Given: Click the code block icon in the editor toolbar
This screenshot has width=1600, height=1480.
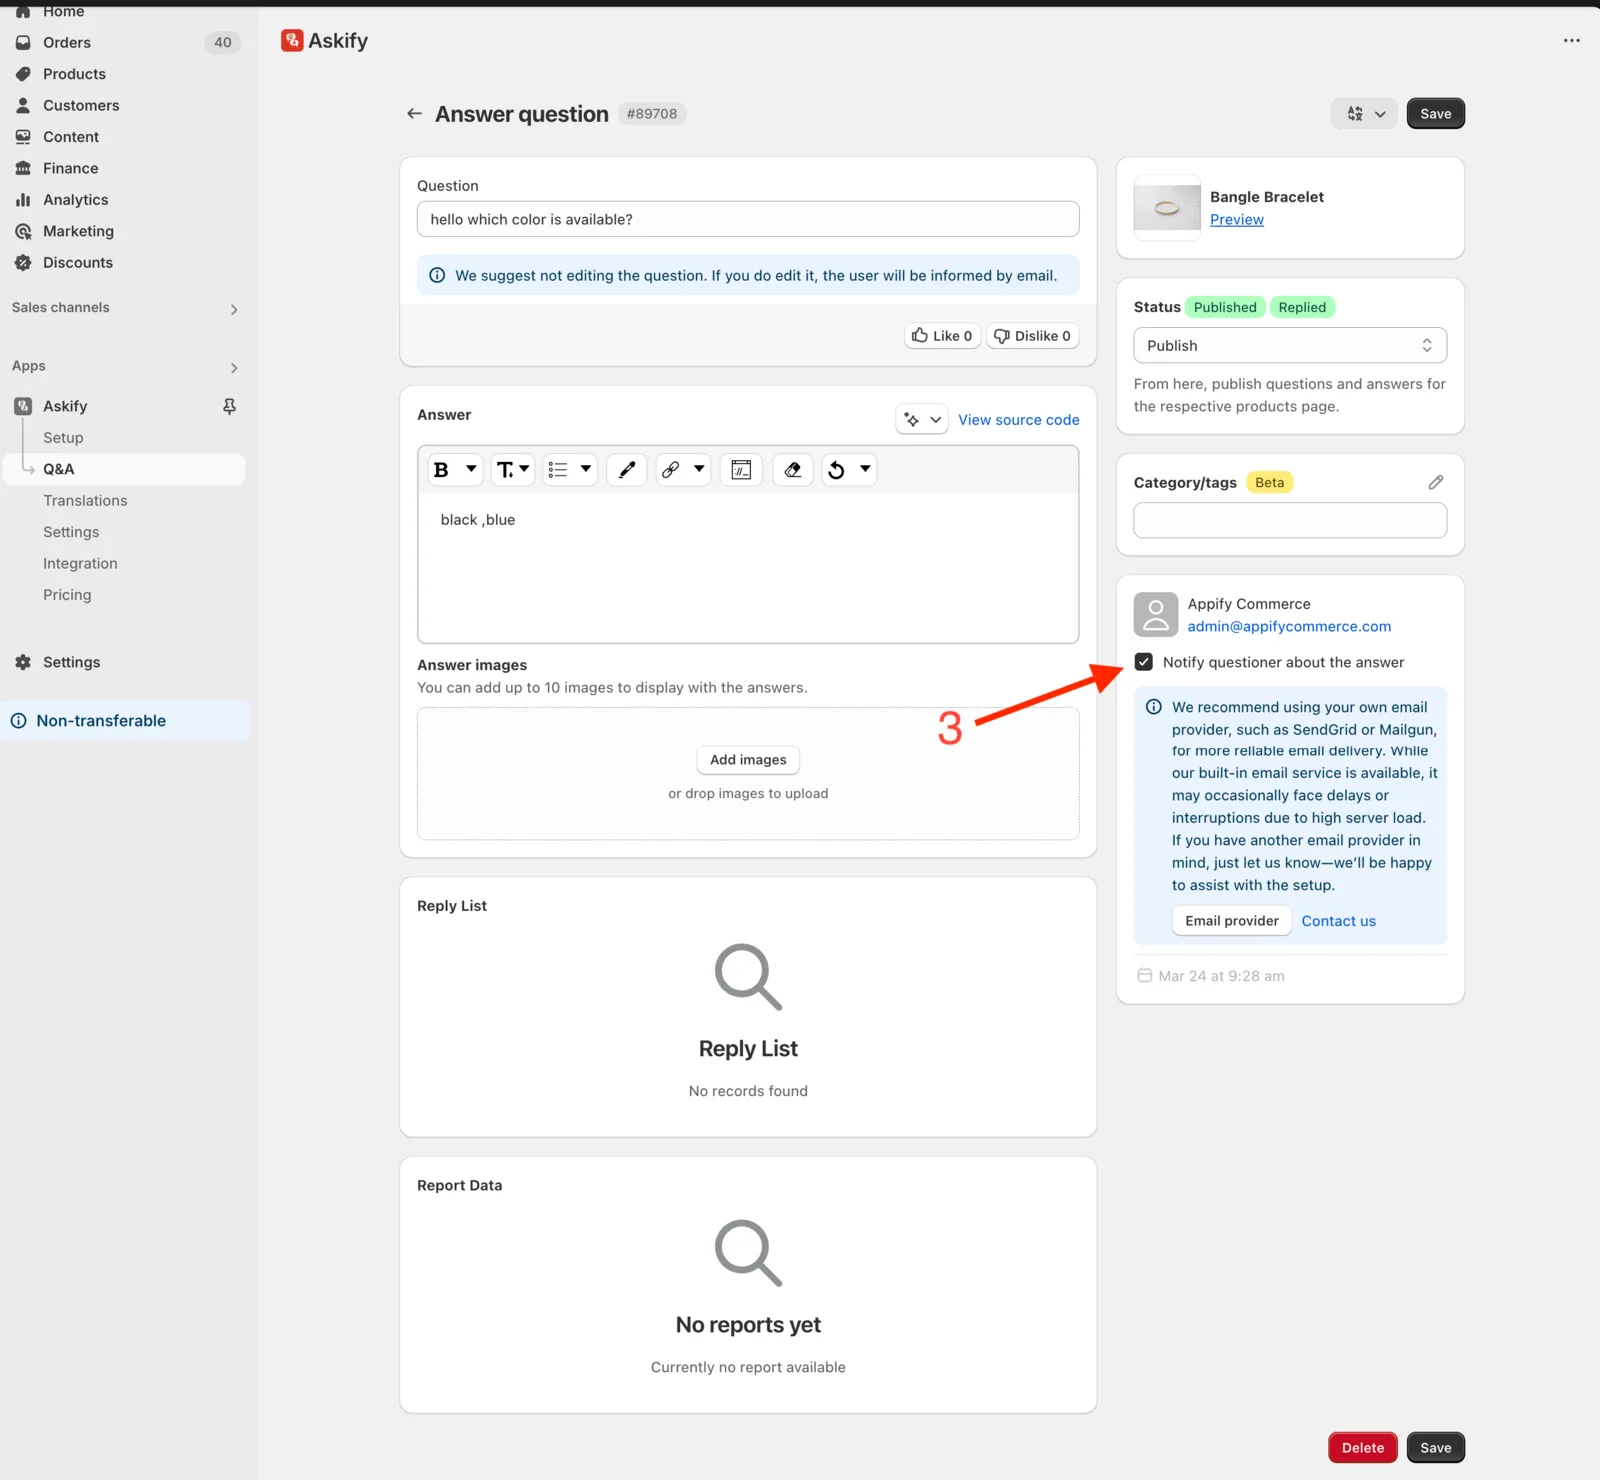Looking at the screenshot, I should [x=741, y=470].
